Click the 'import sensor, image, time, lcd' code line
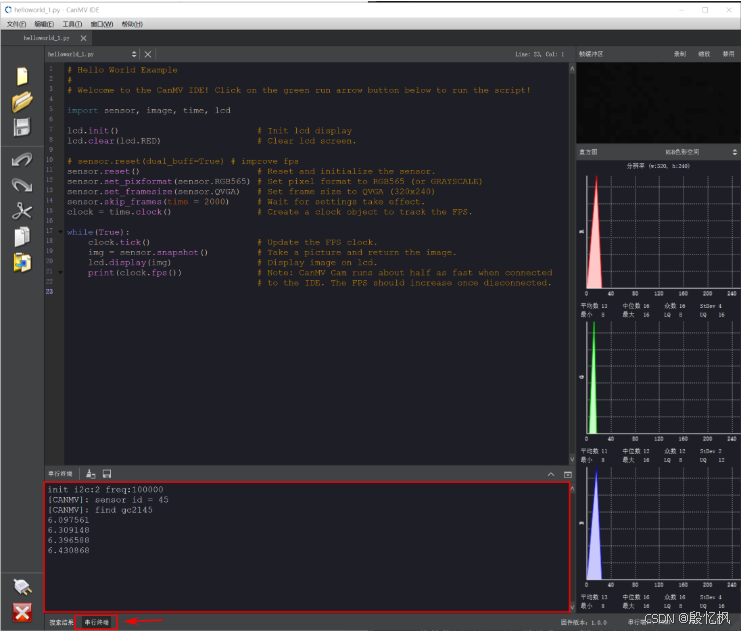This screenshot has width=742, height=632. (x=149, y=110)
